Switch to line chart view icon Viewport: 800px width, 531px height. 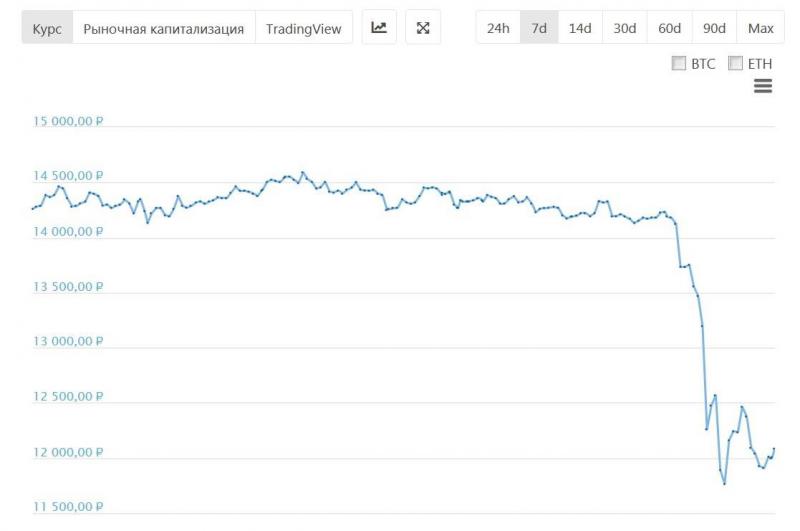[x=379, y=28]
